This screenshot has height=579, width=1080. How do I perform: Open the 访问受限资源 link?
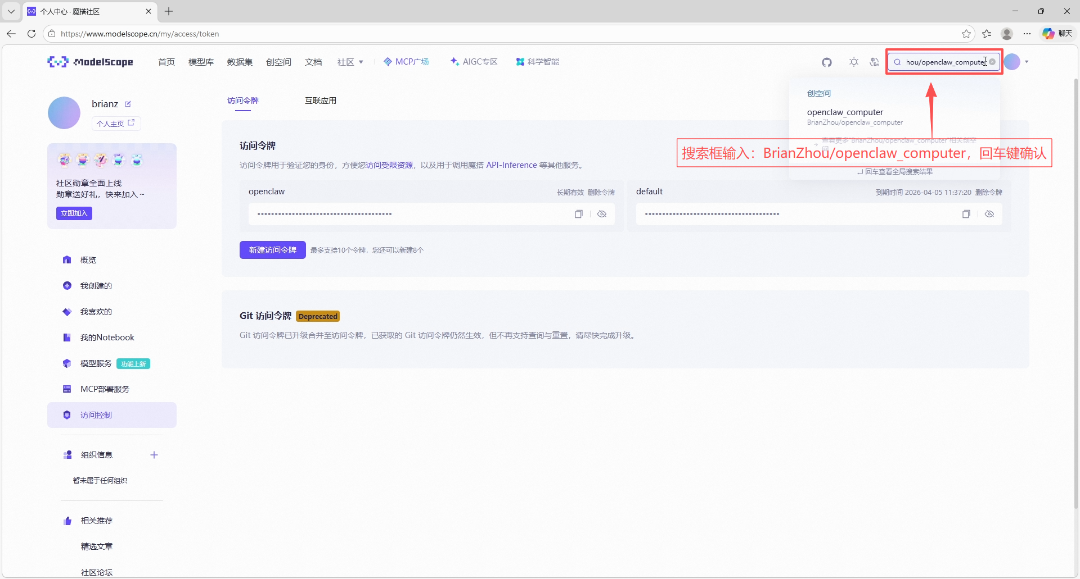[389, 165]
